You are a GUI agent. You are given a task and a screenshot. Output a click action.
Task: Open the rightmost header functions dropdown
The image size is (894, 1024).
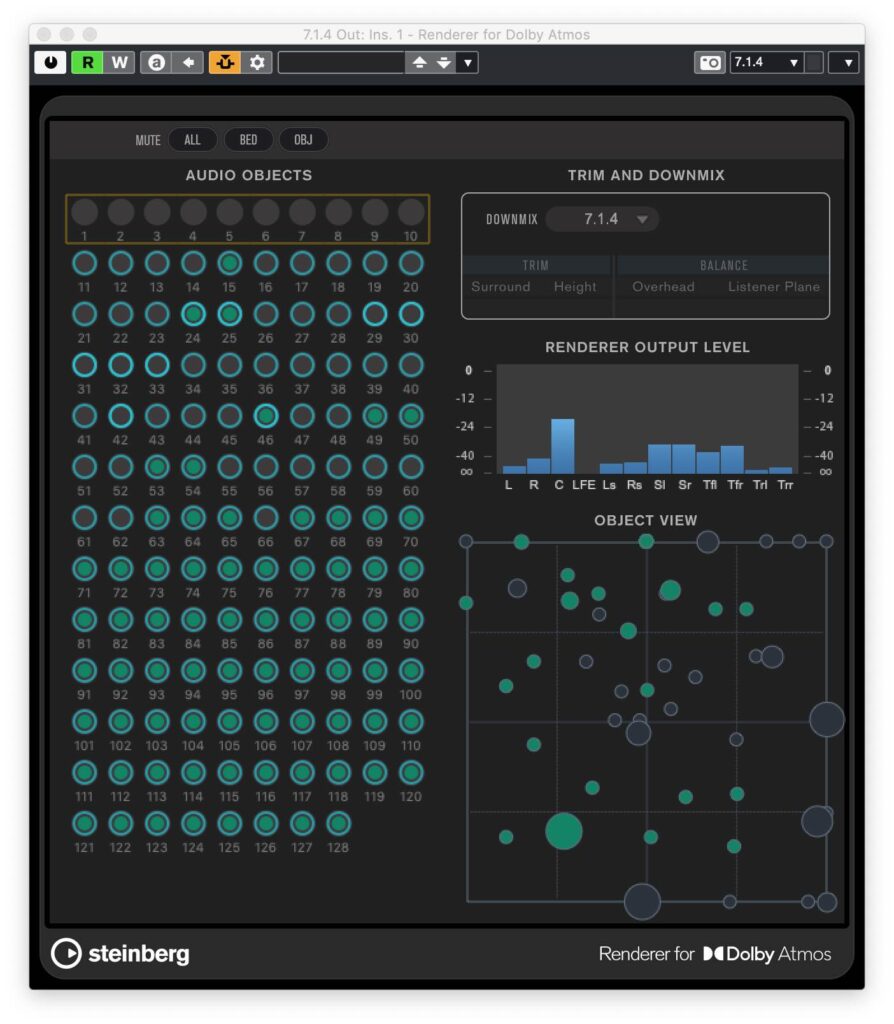click(x=844, y=63)
